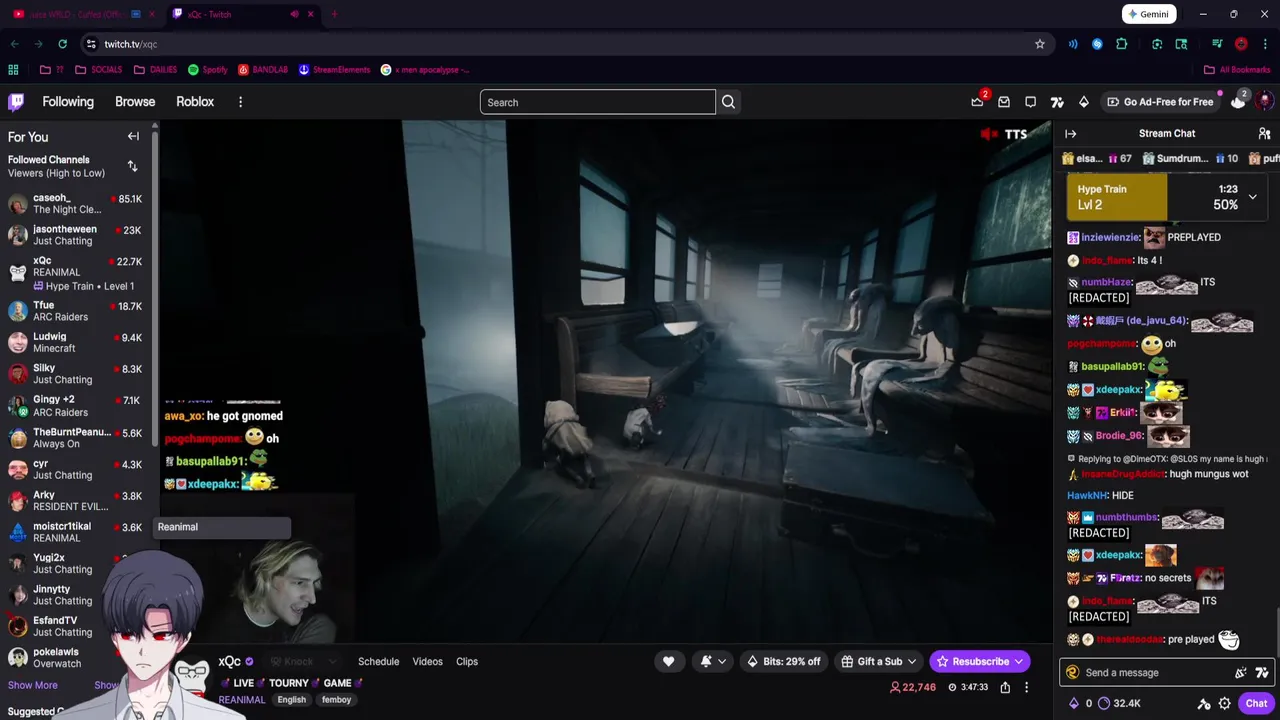1280x720 pixels.
Task: Open the DAILIES bookmark folder
Action: click(155, 70)
